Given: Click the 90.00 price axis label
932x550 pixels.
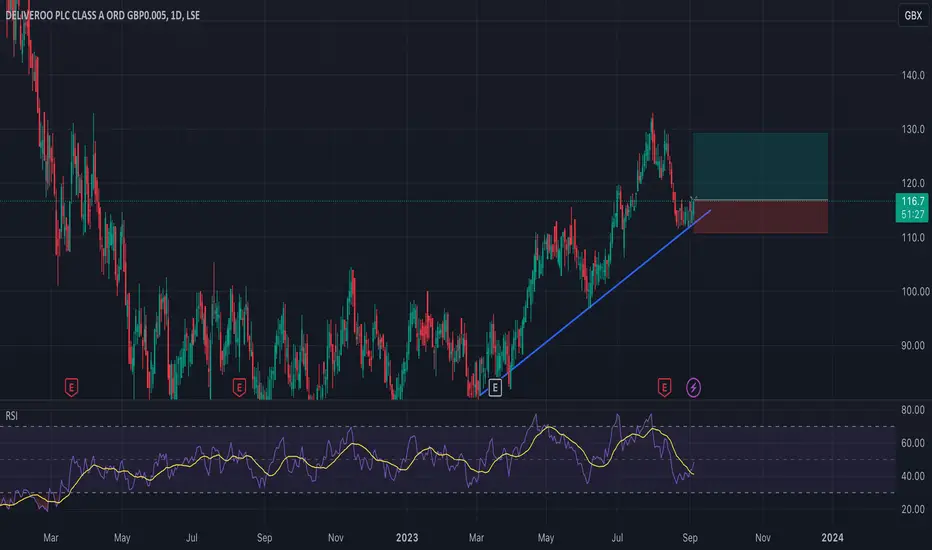Looking at the screenshot, I should point(913,345).
